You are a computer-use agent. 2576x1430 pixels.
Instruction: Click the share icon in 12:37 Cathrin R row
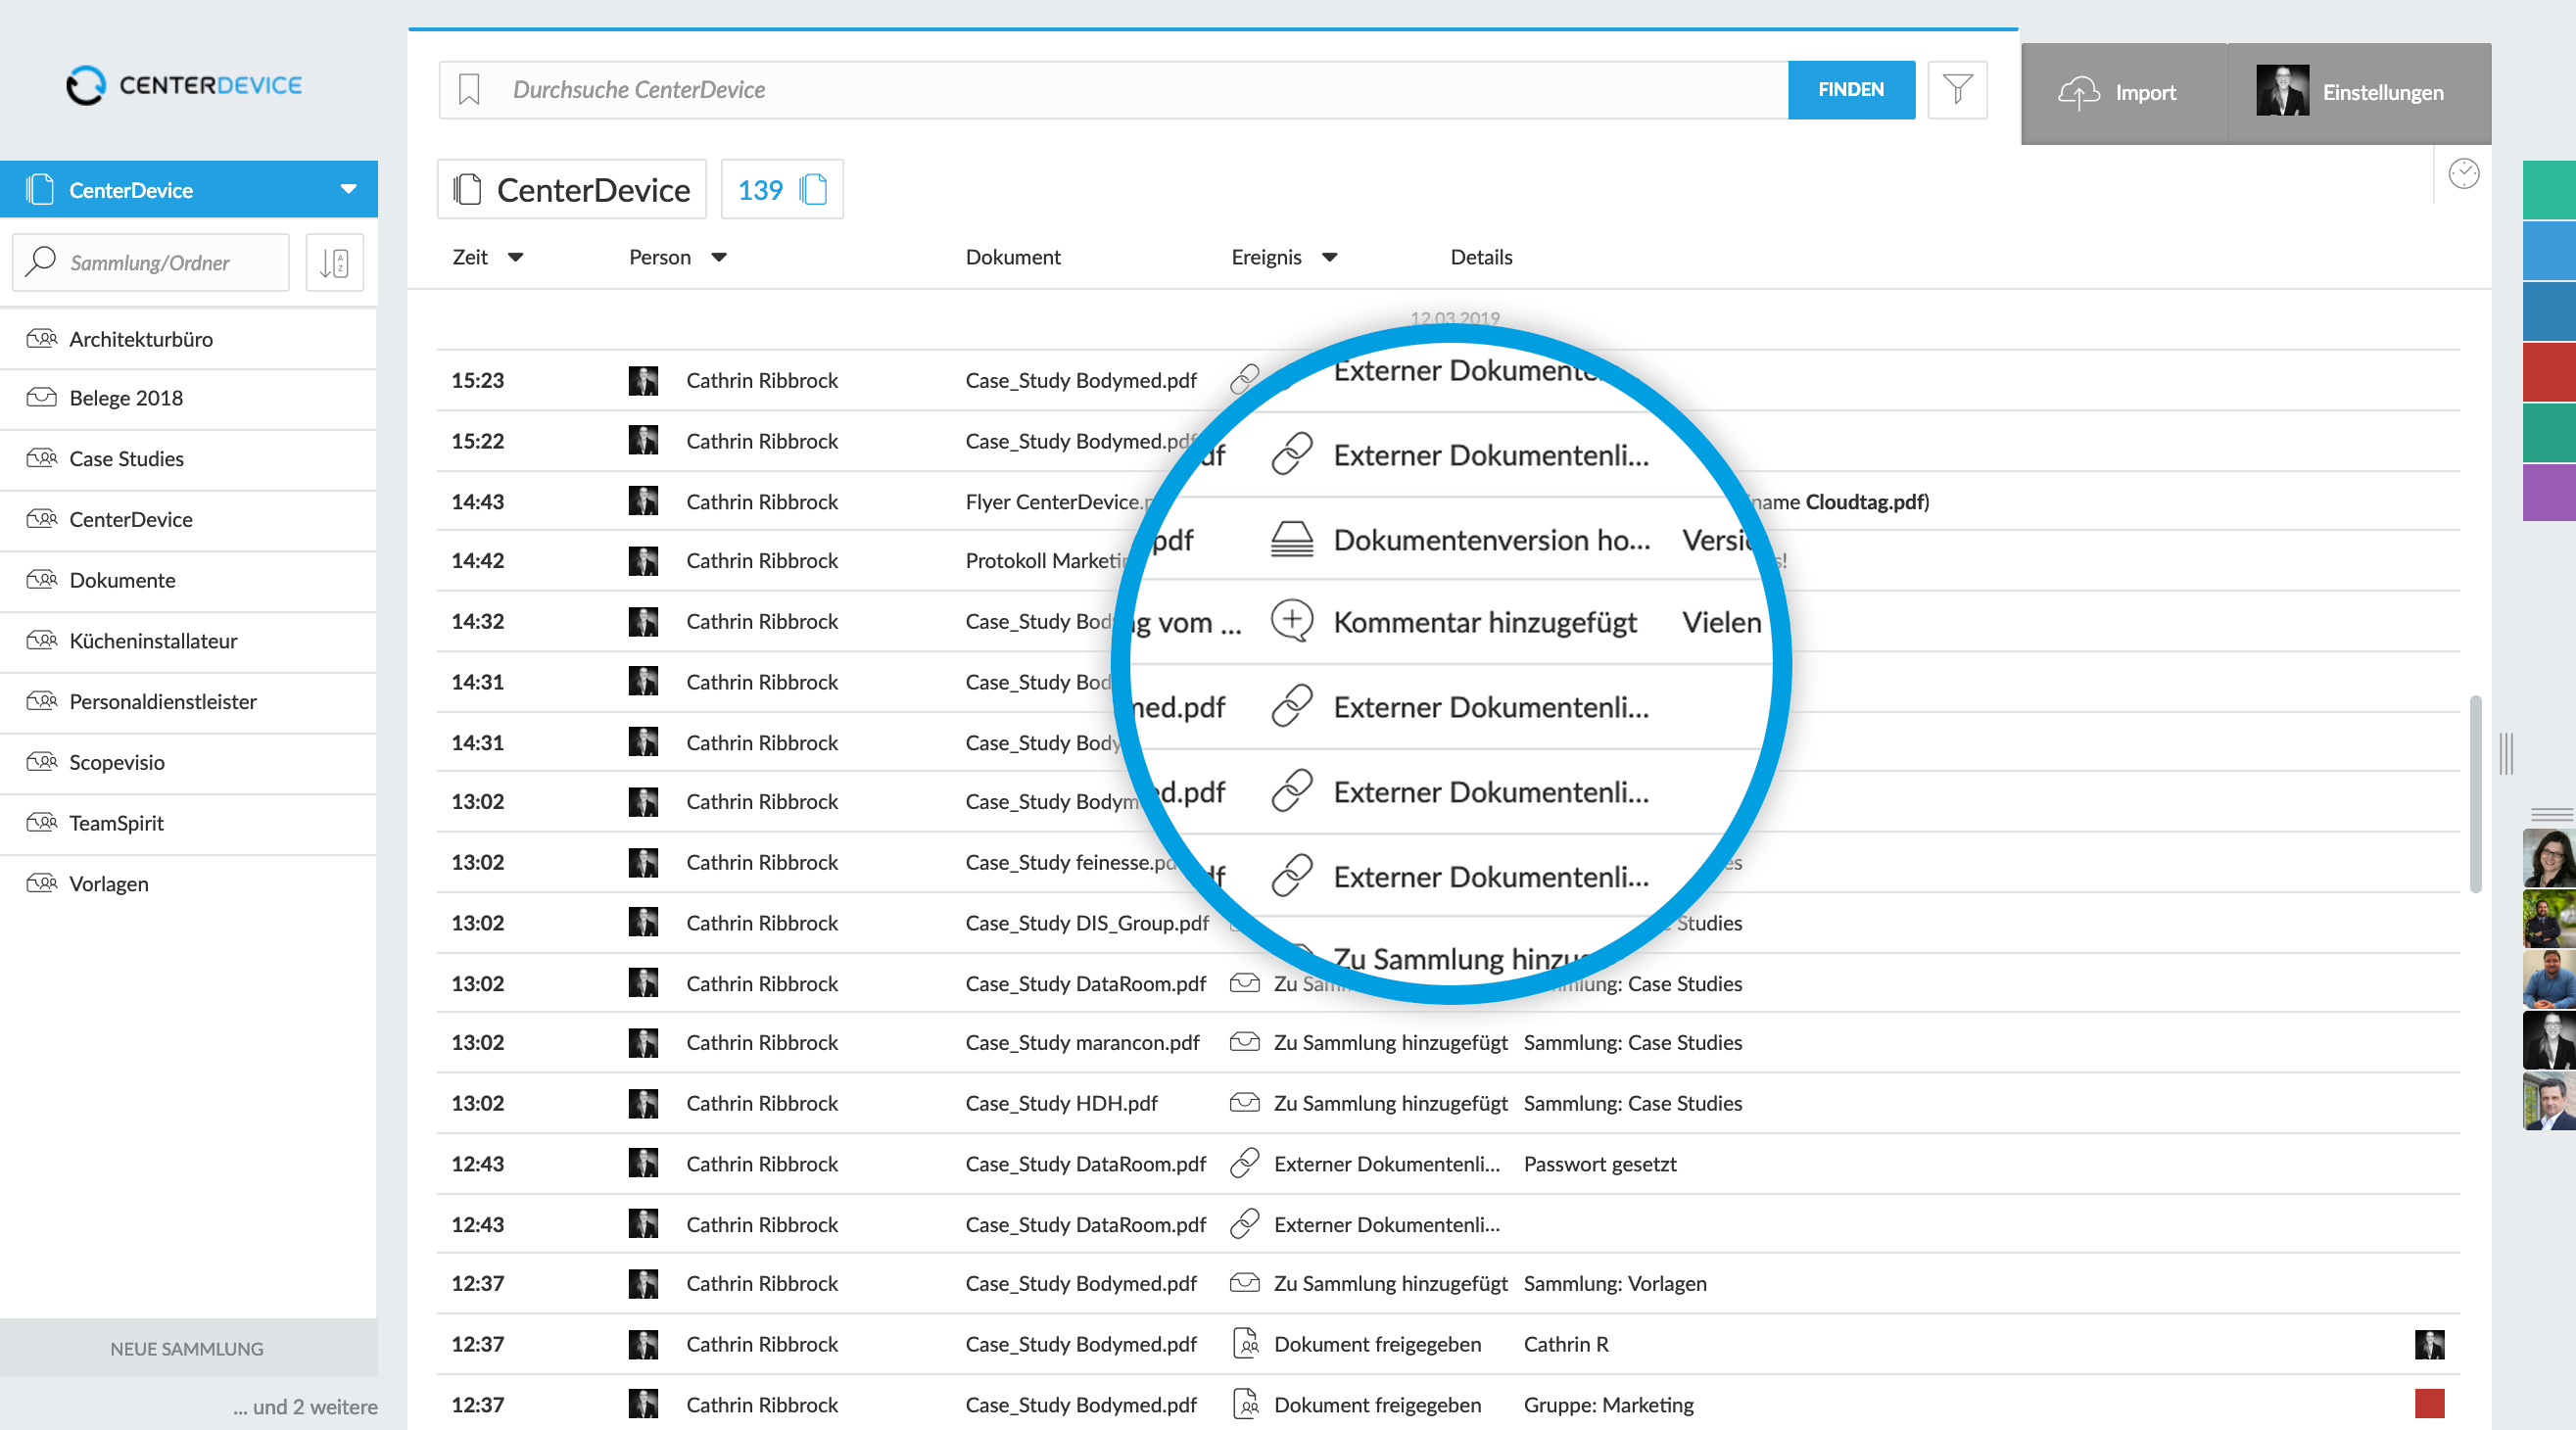pos(1245,1343)
